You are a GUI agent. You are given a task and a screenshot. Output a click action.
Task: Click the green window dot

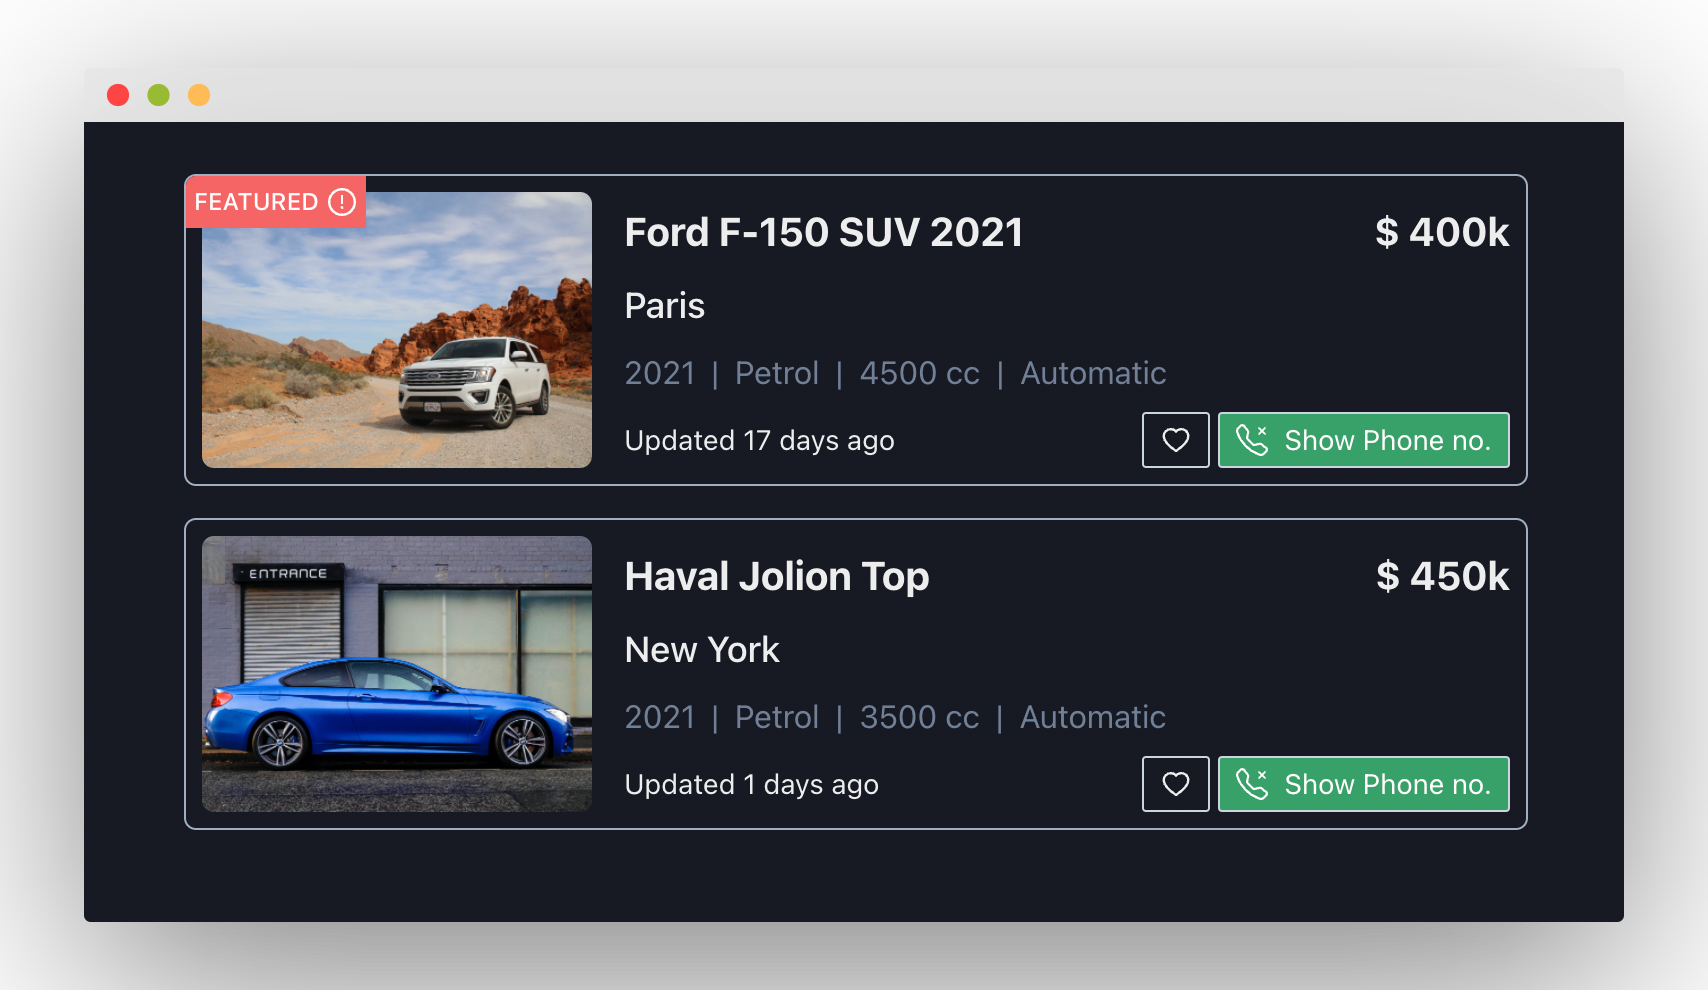tap(159, 95)
